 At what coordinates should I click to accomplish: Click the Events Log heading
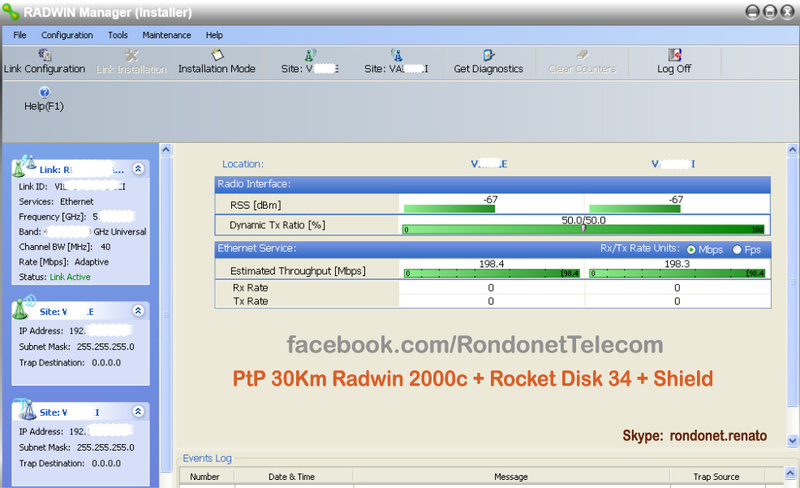[207, 458]
